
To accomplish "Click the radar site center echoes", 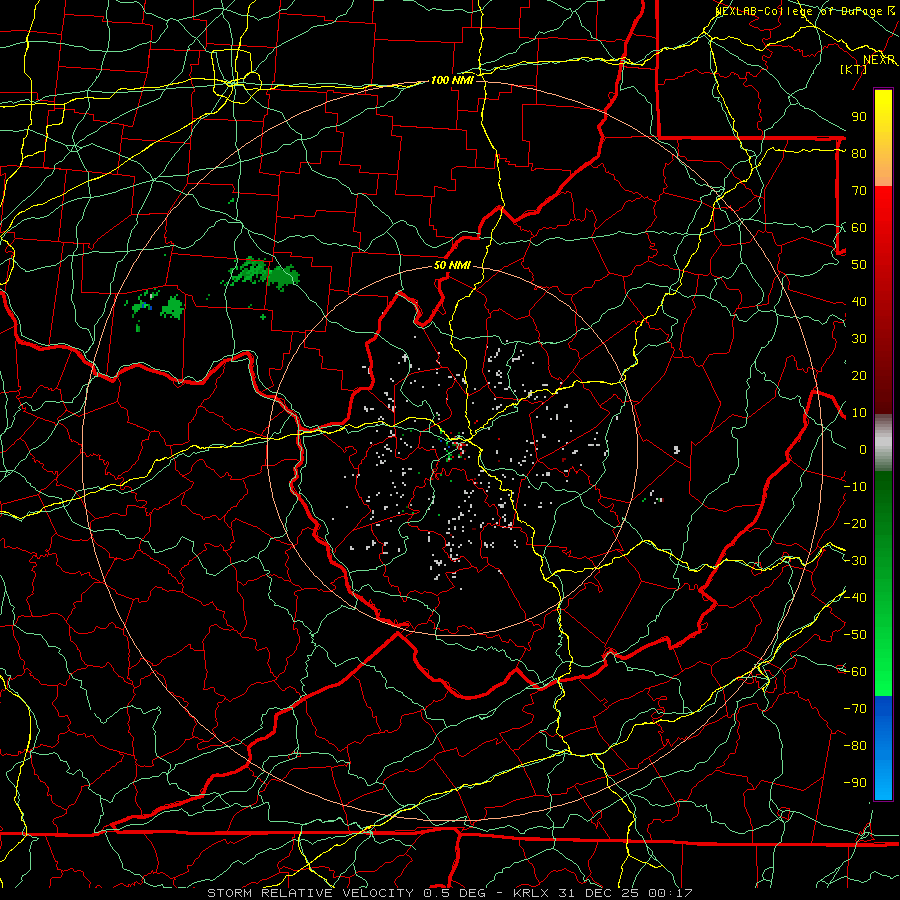I will [x=457, y=446].
